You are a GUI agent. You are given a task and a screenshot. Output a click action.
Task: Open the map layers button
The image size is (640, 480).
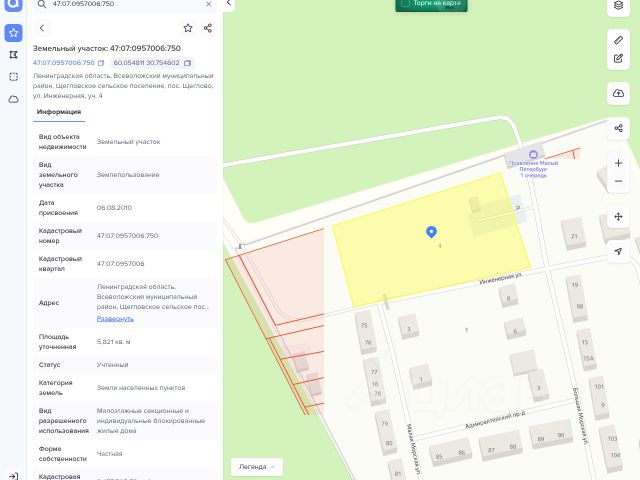(618, 5)
